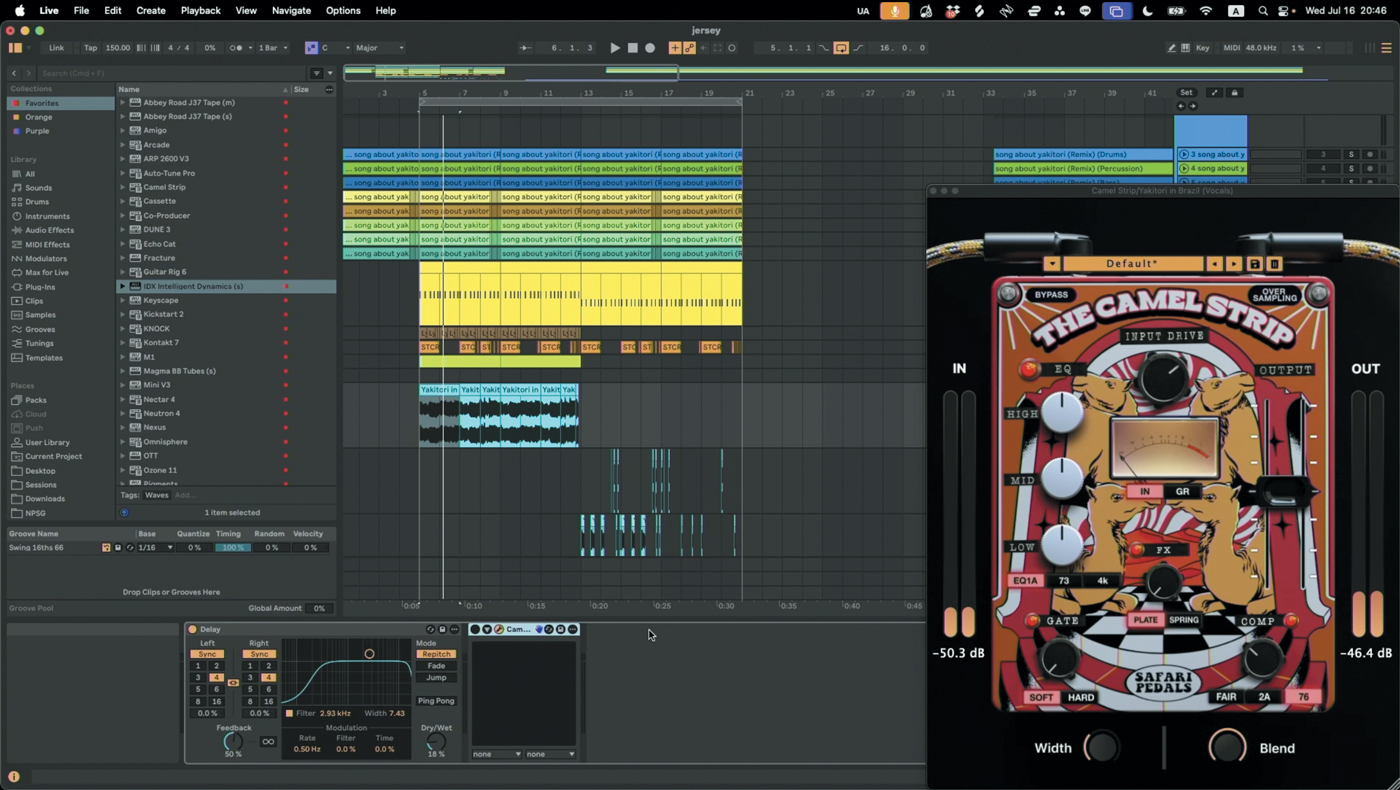Click the Camel Strip OUTPUT fader handle
This screenshot has width=1400, height=790.
coord(1283,491)
